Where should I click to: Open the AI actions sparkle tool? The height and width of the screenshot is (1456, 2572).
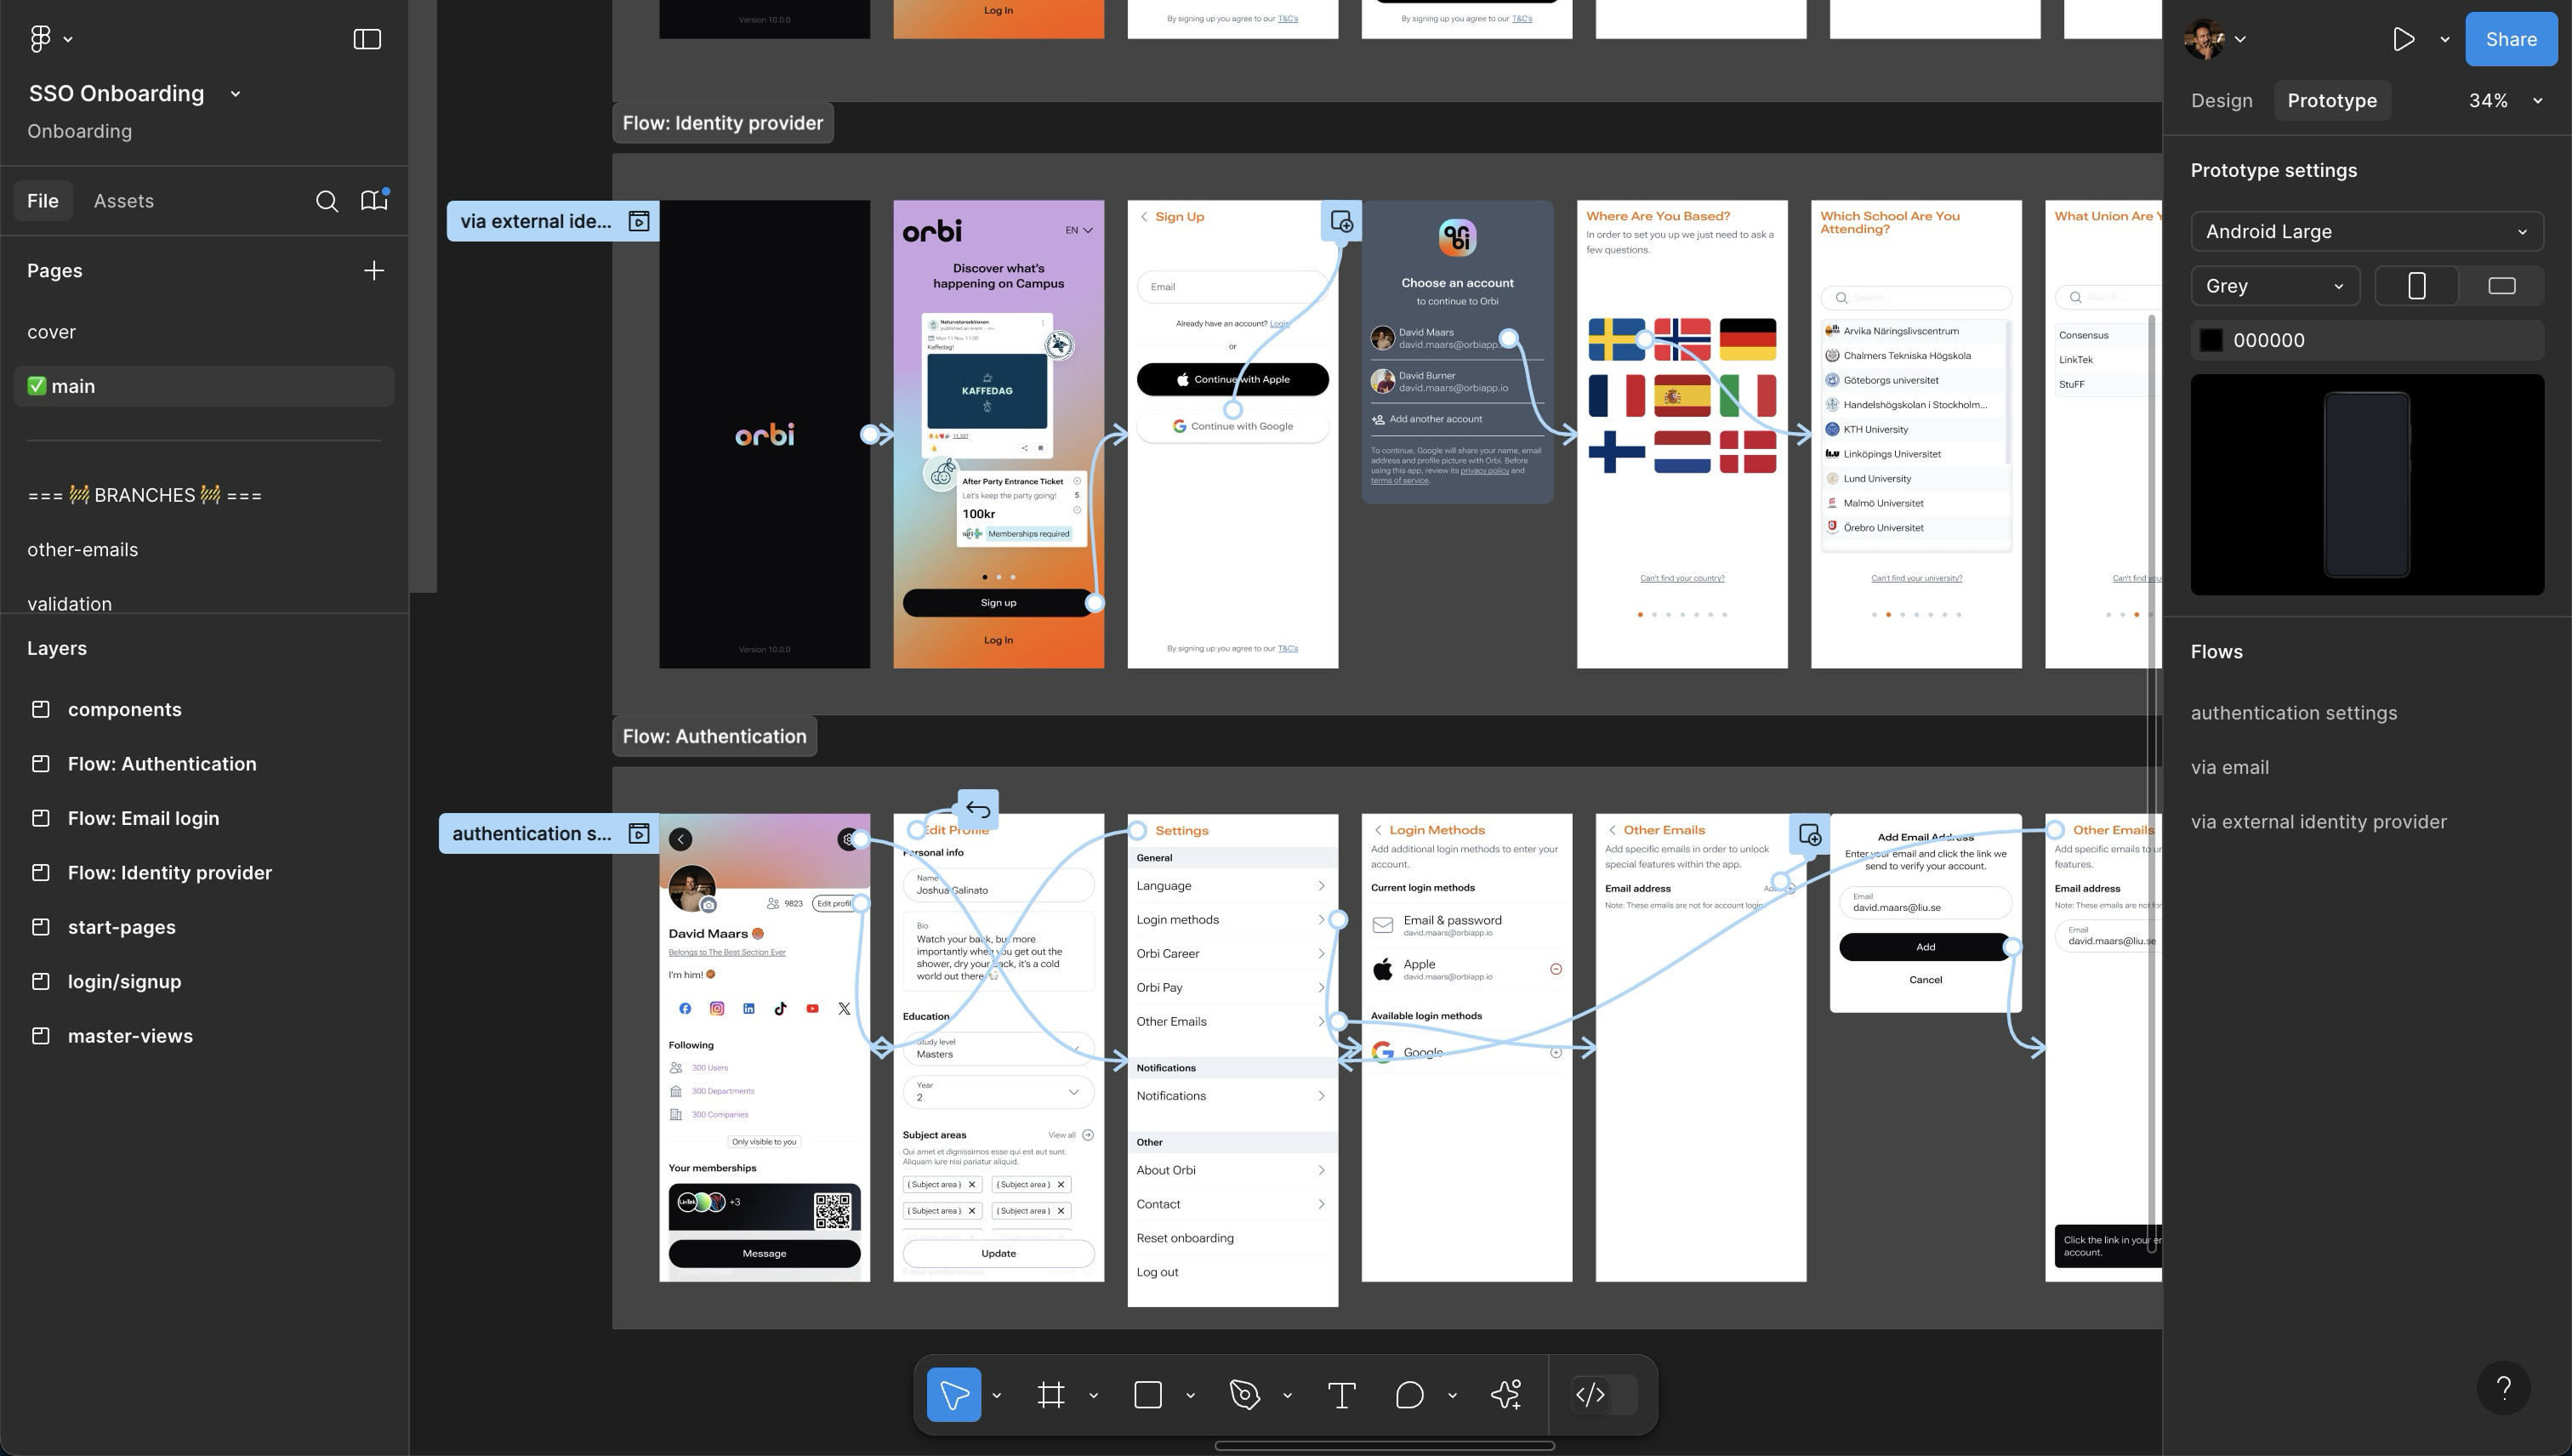click(x=1506, y=1394)
